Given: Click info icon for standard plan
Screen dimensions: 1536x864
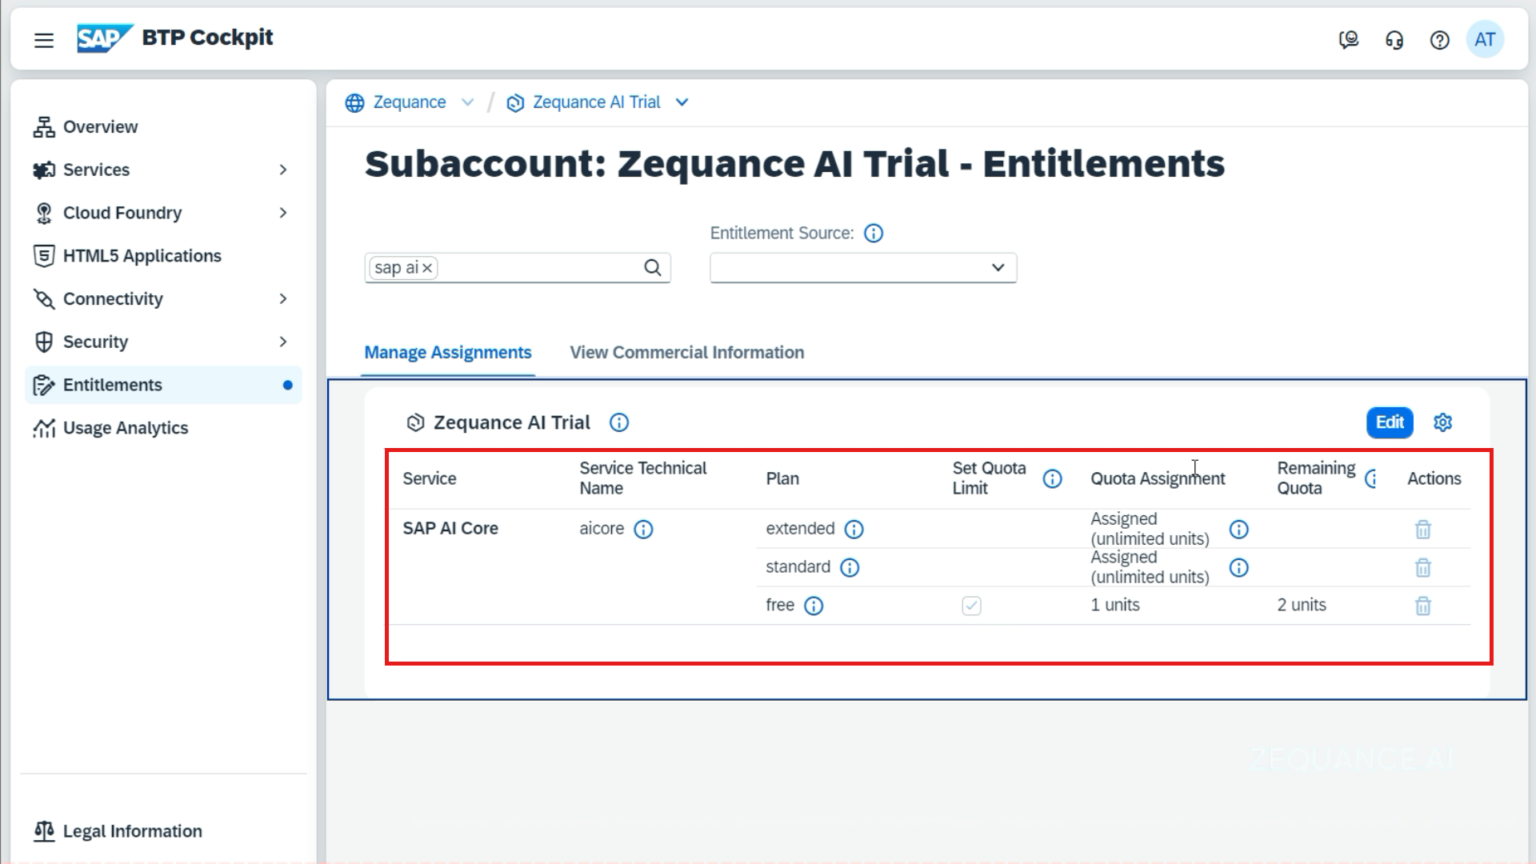Looking at the screenshot, I should pyautogui.click(x=849, y=567).
